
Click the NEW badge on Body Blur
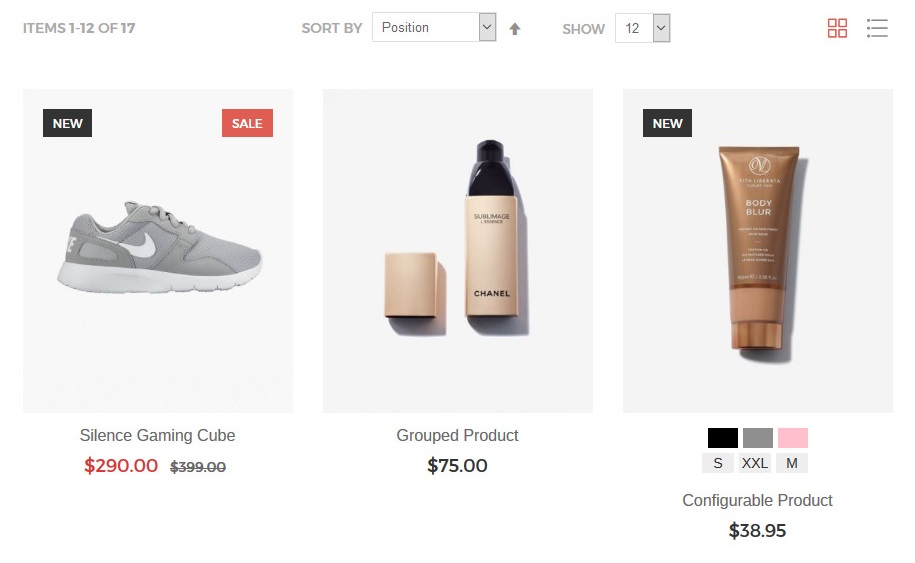[667, 123]
